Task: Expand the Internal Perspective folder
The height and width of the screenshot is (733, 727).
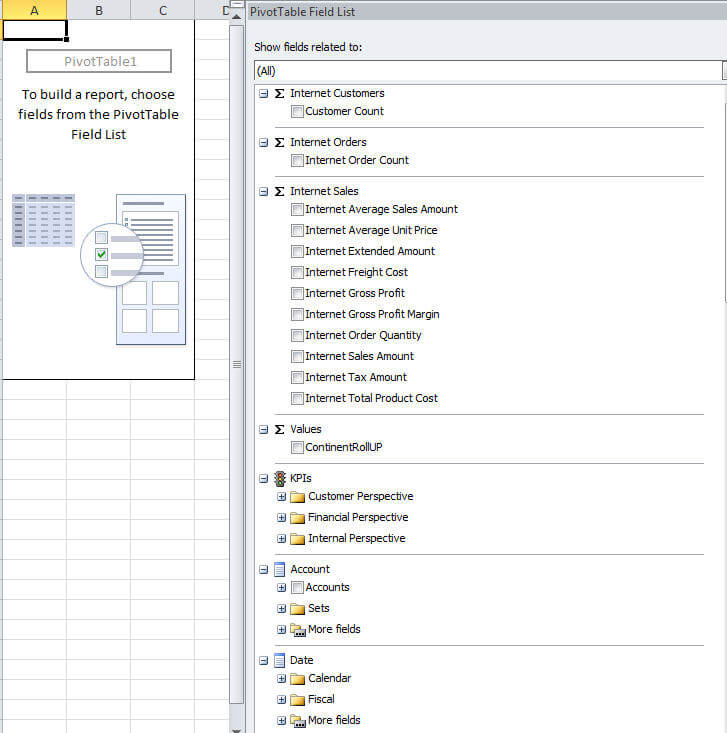Action: pyautogui.click(x=281, y=539)
